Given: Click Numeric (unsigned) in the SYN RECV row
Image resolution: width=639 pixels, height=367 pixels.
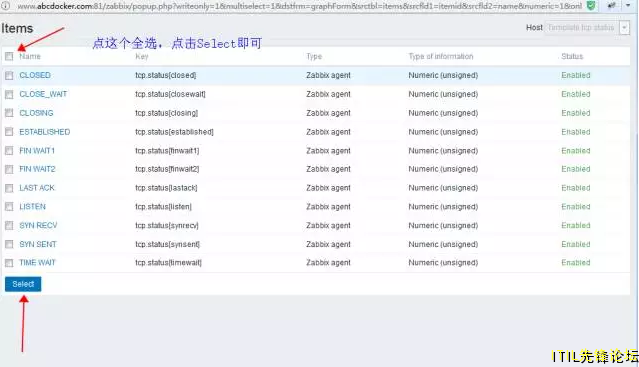Looking at the screenshot, I should click(x=443, y=225).
